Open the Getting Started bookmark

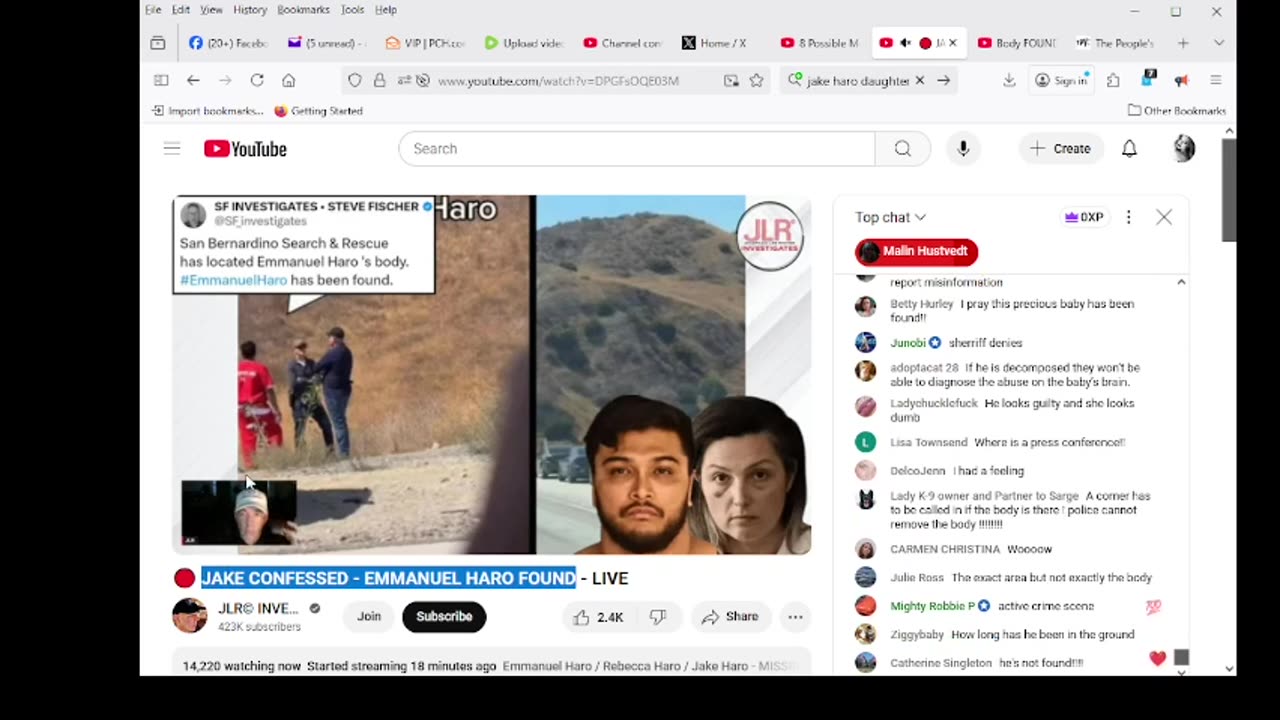pyautogui.click(x=318, y=111)
